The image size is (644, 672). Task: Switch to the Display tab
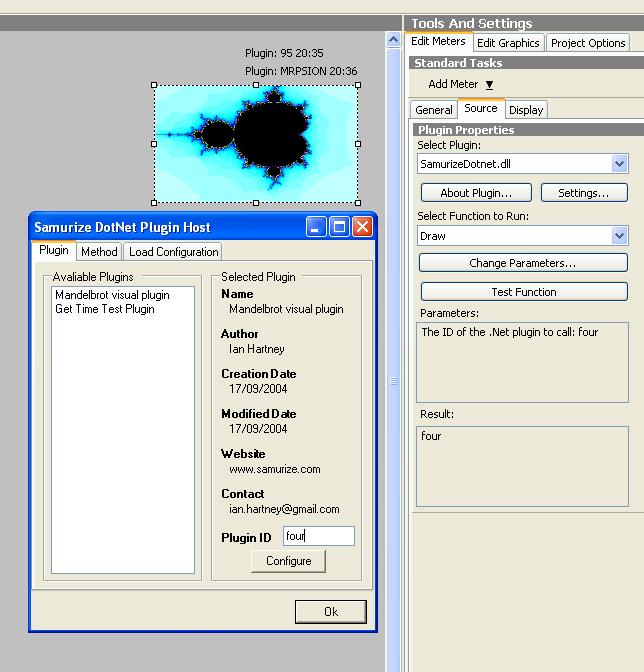(x=526, y=110)
